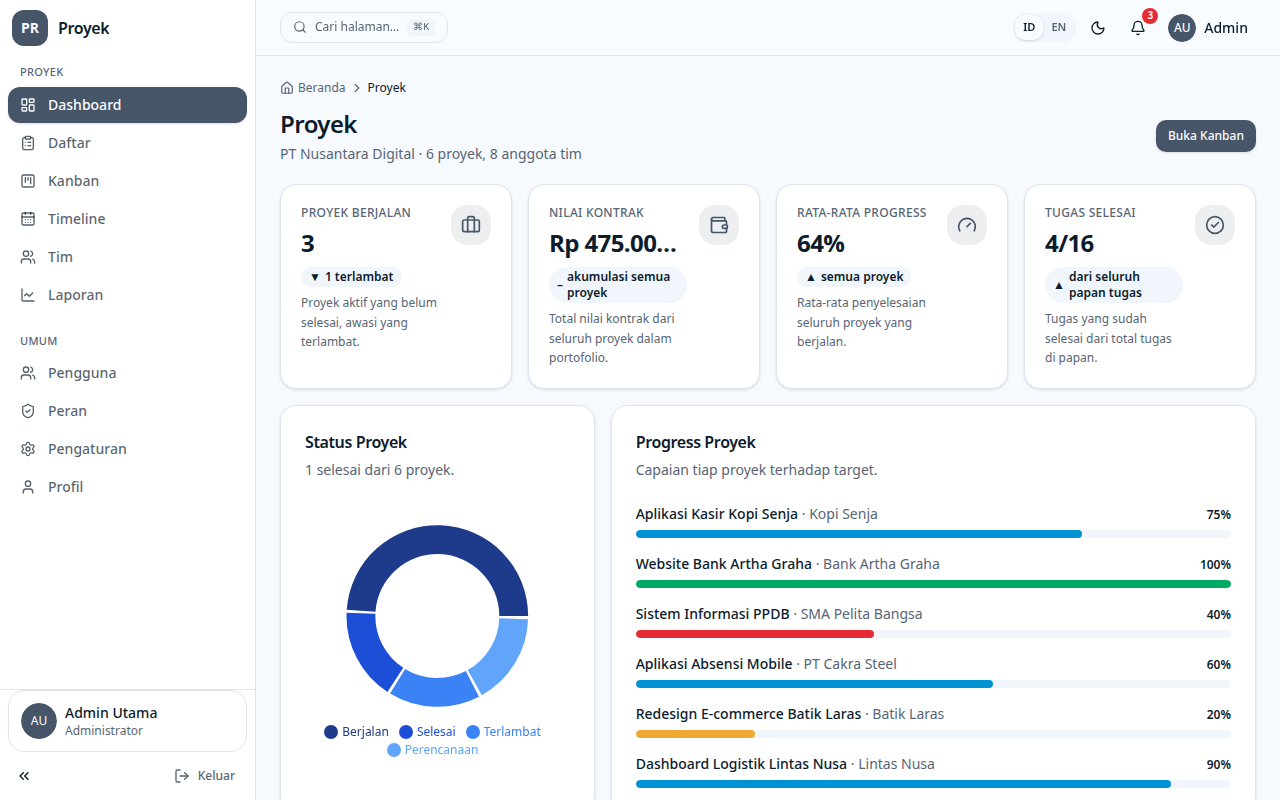Click the "dari seluruh papan tugas" badge
This screenshot has width=1280, height=800.
tap(1114, 285)
